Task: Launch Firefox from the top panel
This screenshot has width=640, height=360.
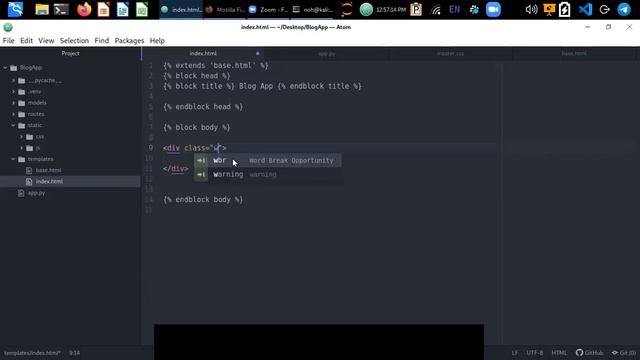Action: click(x=84, y=9)
